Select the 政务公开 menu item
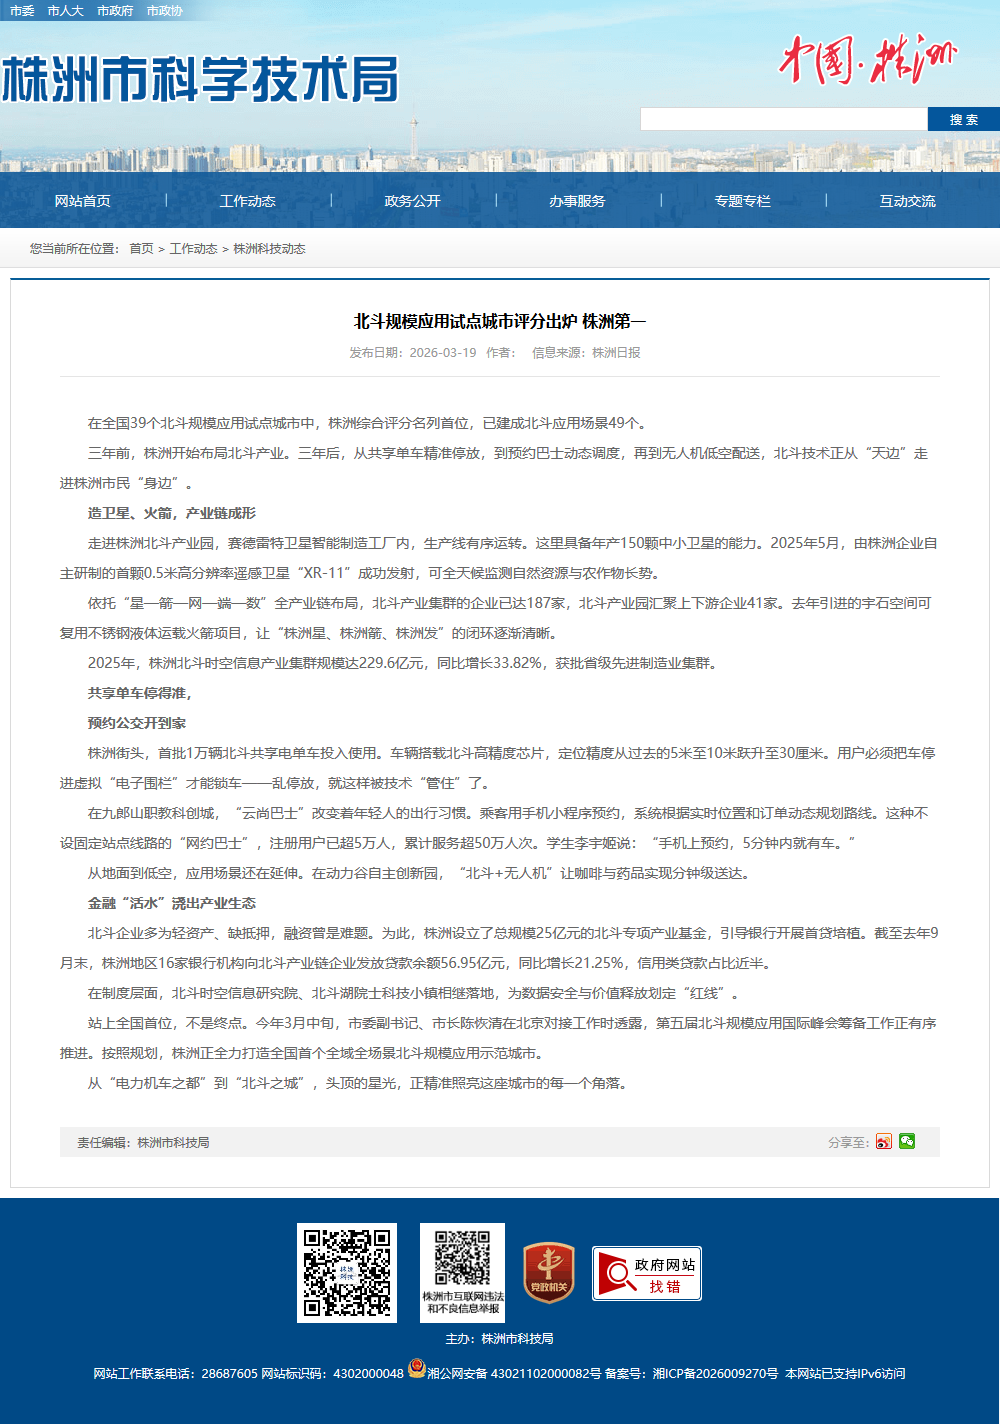This screenshot has width=1000, height=1424. [413, 201]
